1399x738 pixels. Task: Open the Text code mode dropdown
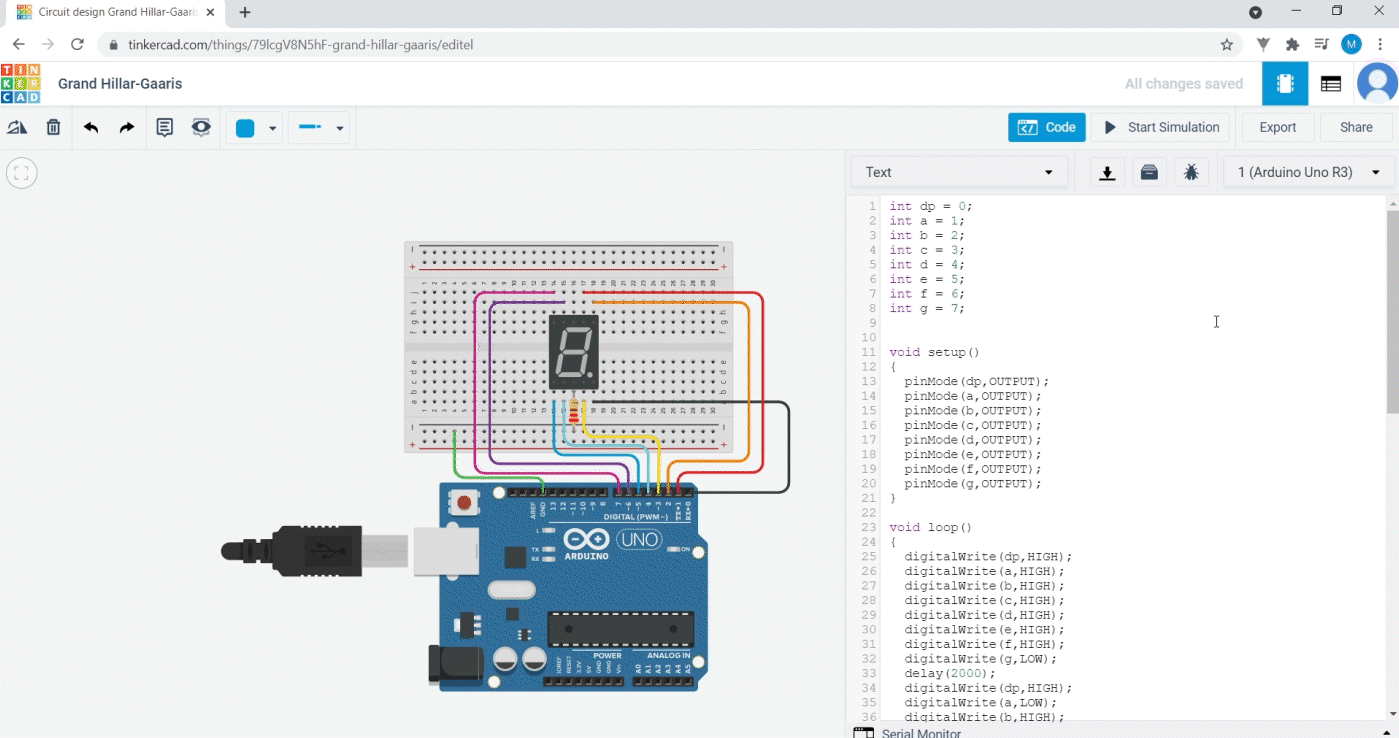tap(959, 172)
